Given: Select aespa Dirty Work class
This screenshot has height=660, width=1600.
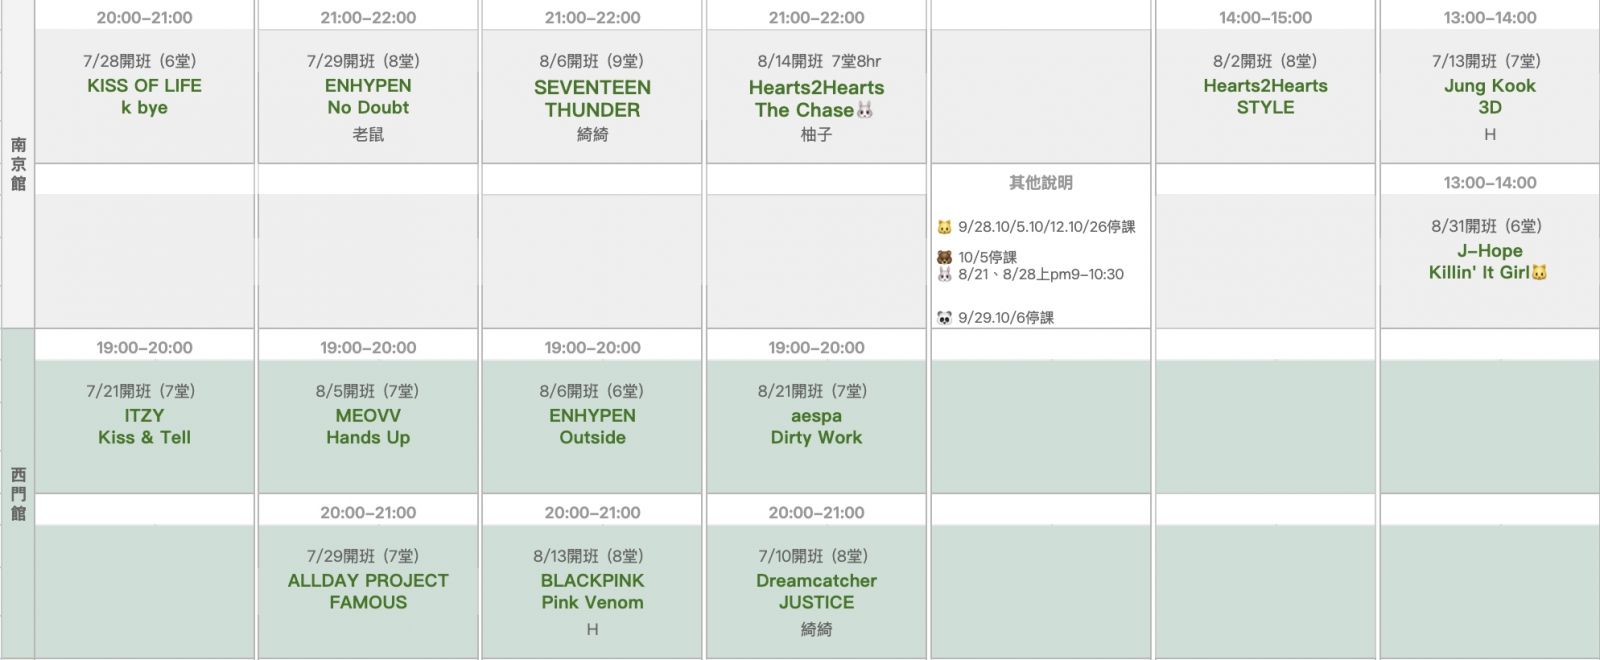Looking at the screenshot, I should pos(816,426).
